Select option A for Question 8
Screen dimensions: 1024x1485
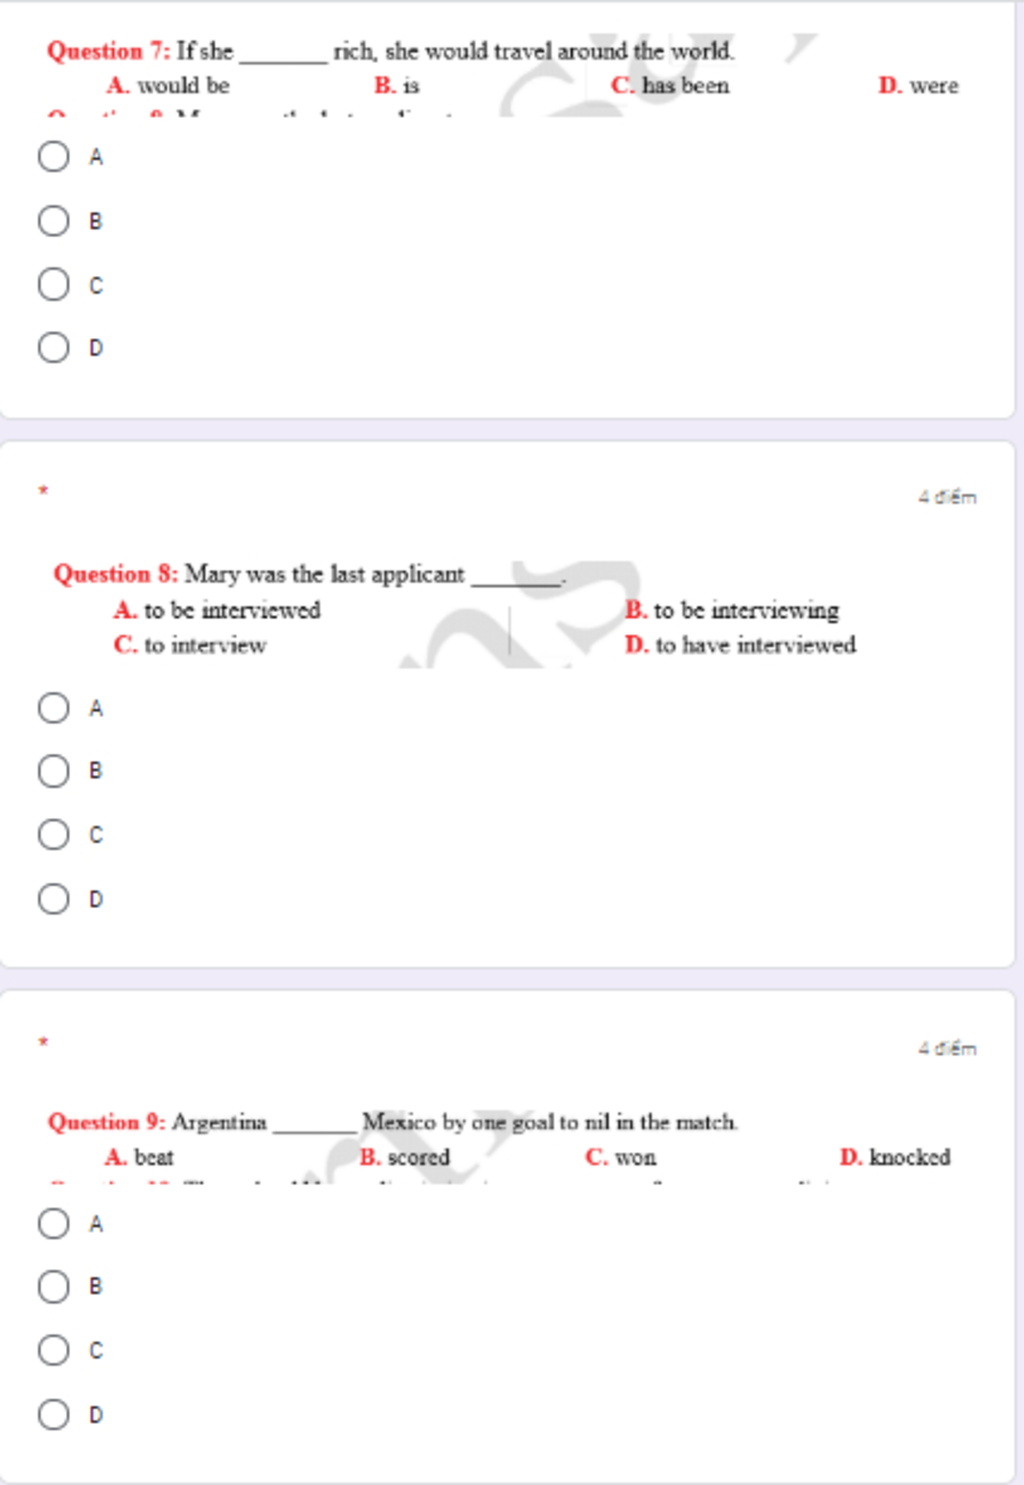coord(54,708)
